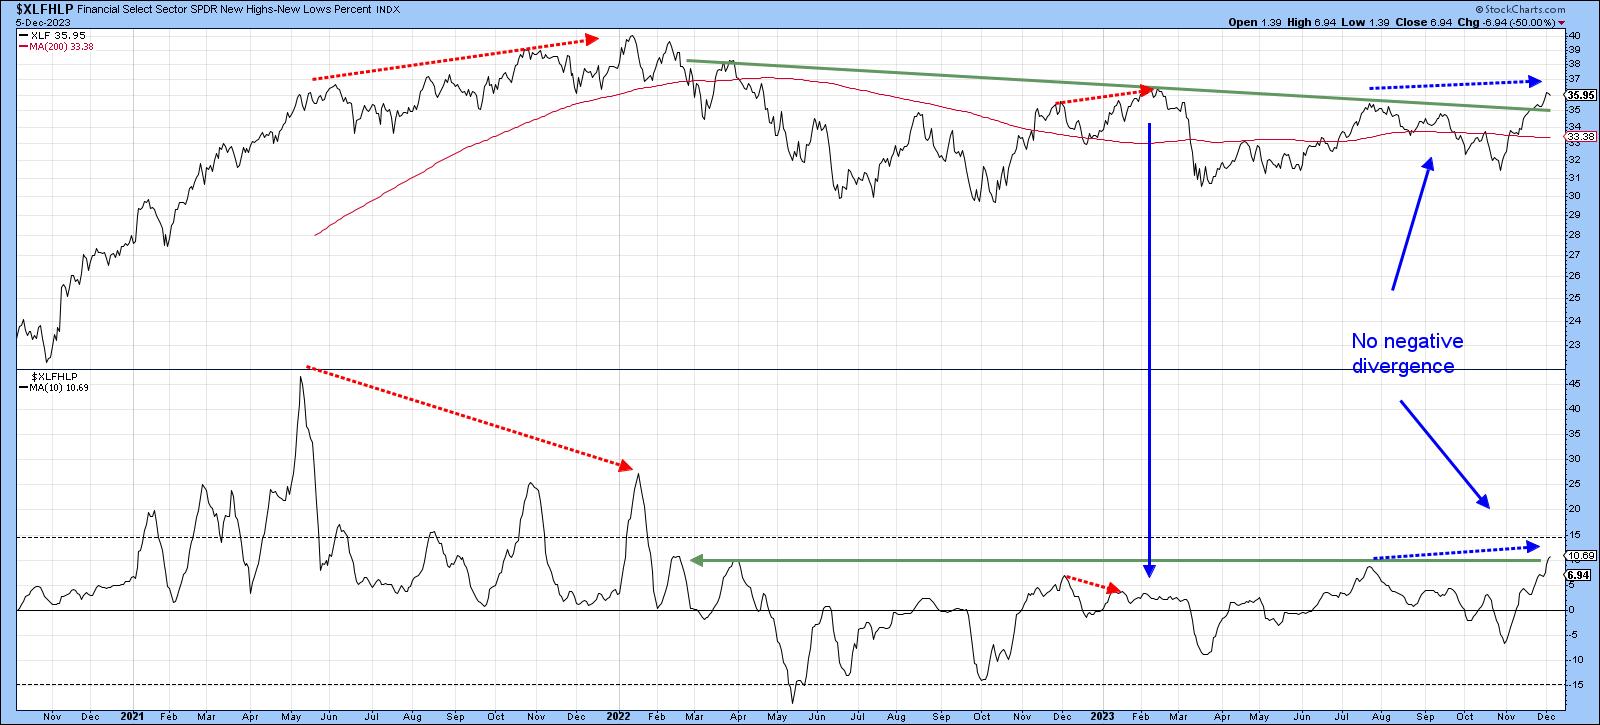This screenshot has height=725, width=1600.
Task: Click the 23 tick on the upper price scale
Action: [x=1573, y=345]
